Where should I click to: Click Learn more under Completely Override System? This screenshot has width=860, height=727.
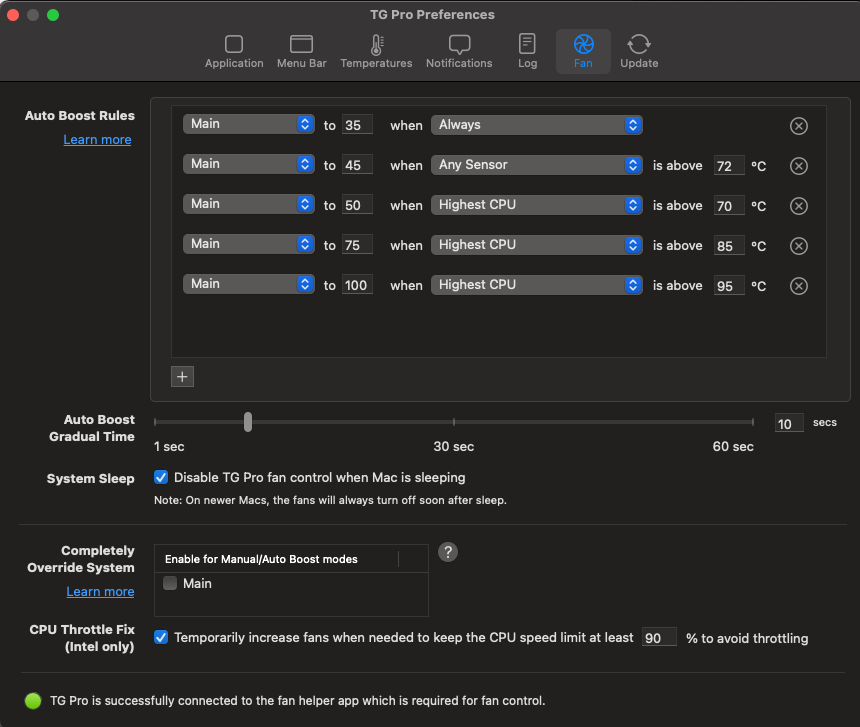click(100, 592)
